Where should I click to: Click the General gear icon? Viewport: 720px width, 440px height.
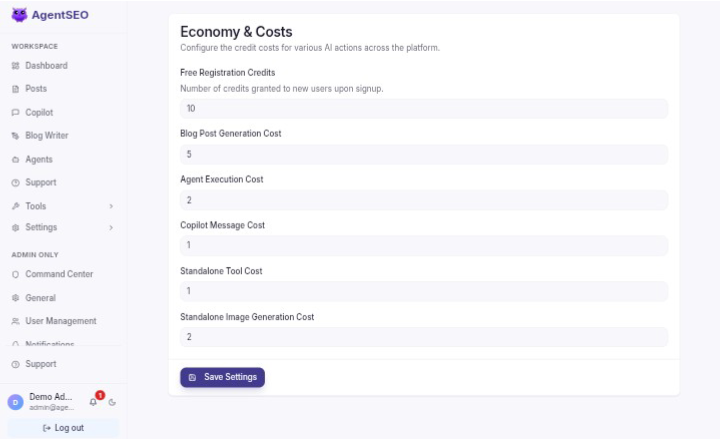coord(16,298)
